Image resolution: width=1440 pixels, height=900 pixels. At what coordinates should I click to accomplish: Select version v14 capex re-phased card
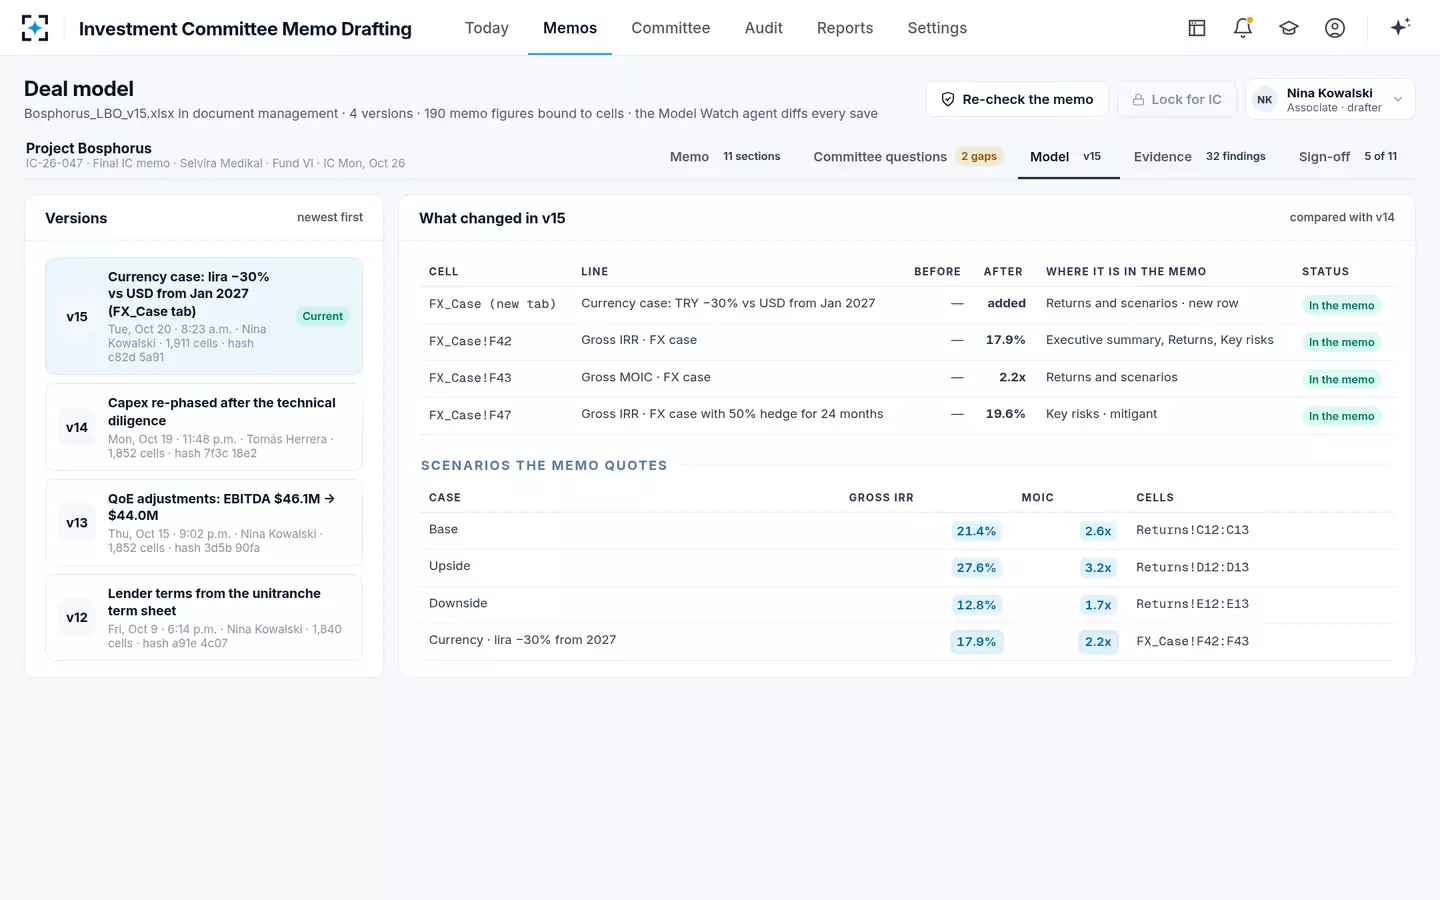point(204,427)
